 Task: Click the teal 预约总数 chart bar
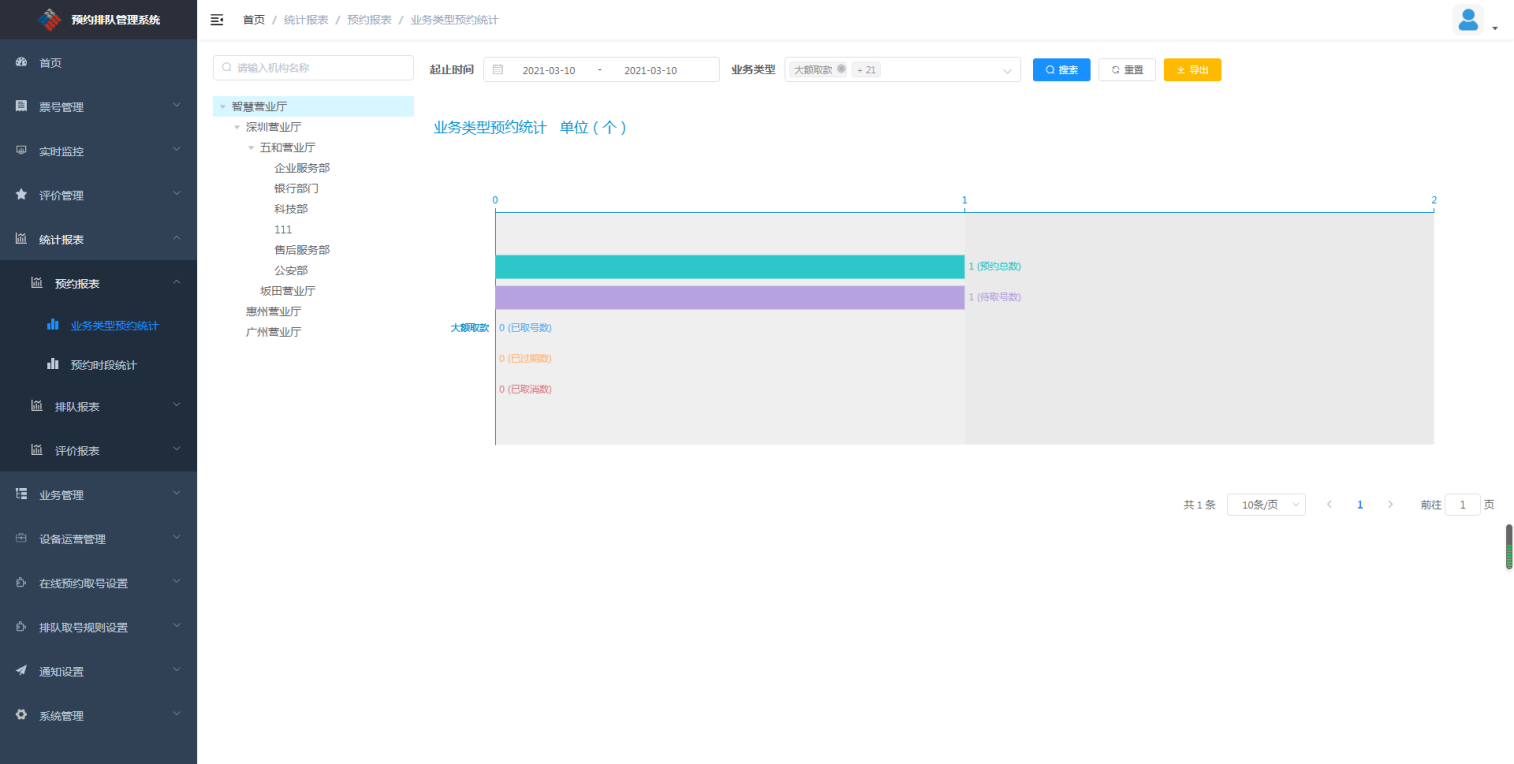click(x=729, y=267)
